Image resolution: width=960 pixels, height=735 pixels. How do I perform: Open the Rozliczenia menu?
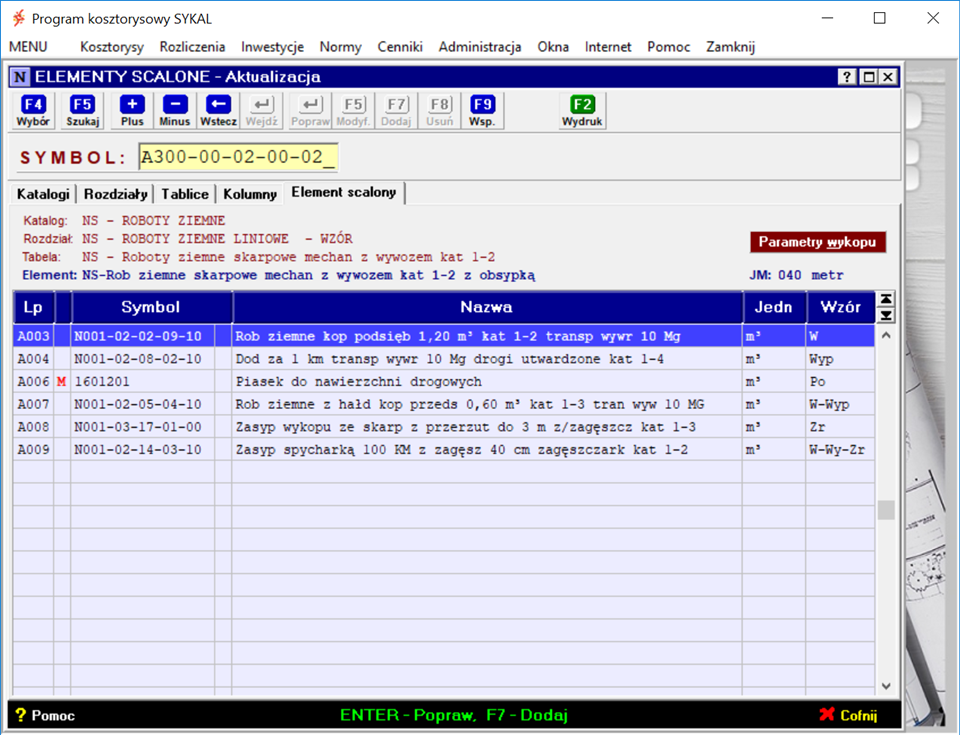[192, 47]
